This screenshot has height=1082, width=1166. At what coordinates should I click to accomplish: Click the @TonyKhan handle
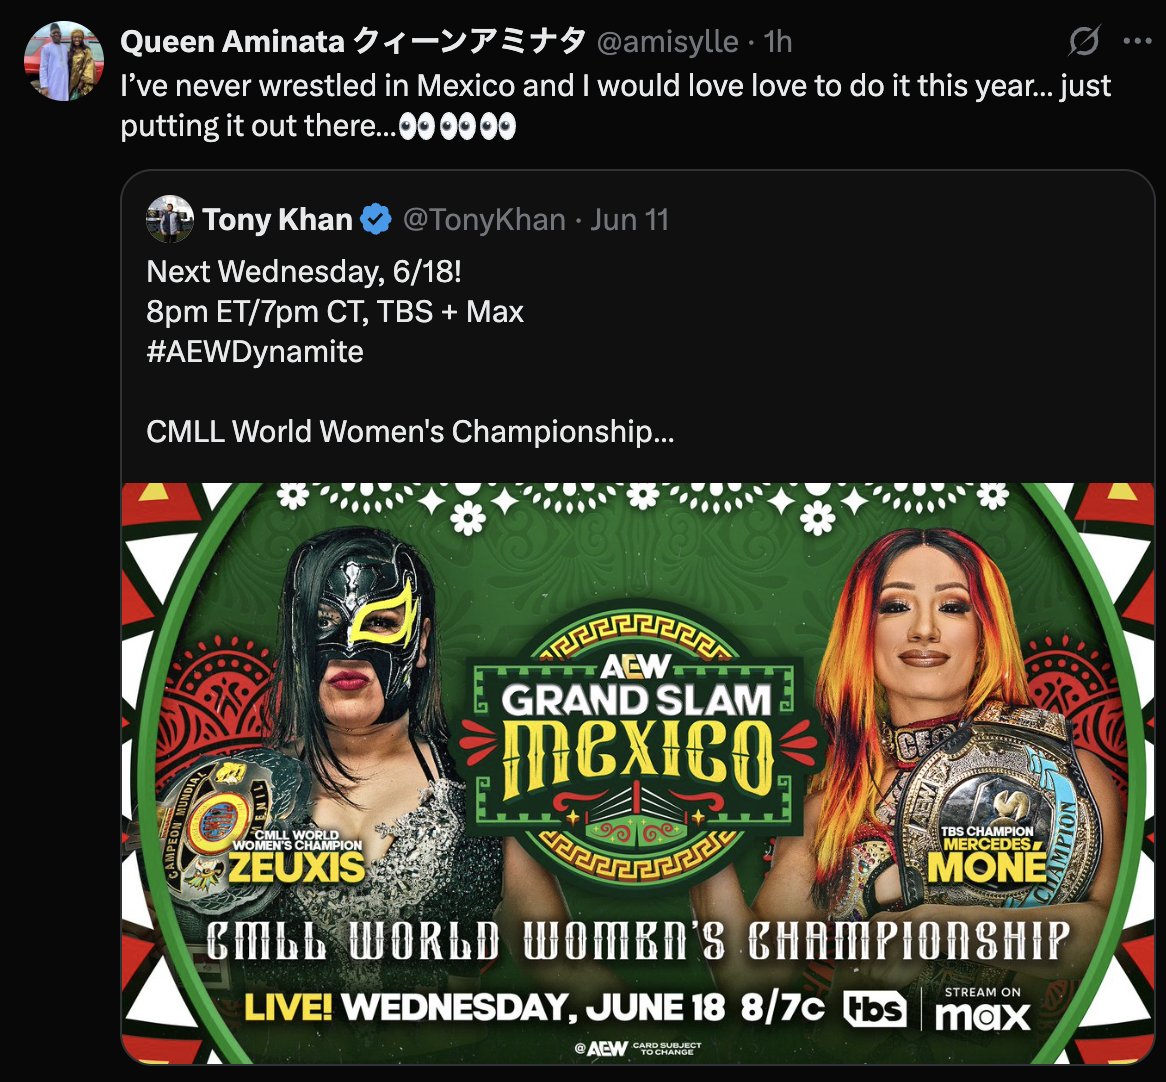click(484, 220)
